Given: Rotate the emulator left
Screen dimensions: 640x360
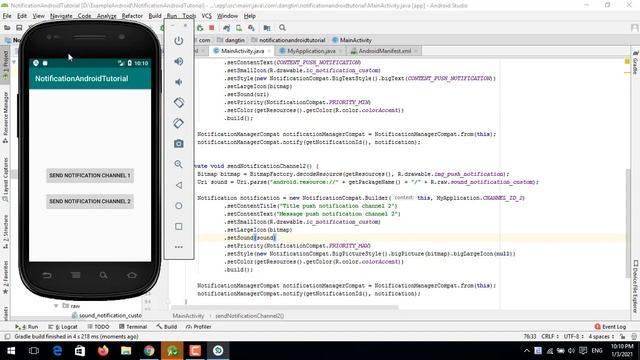Looking at the screenshot, I should pos(178,102).
